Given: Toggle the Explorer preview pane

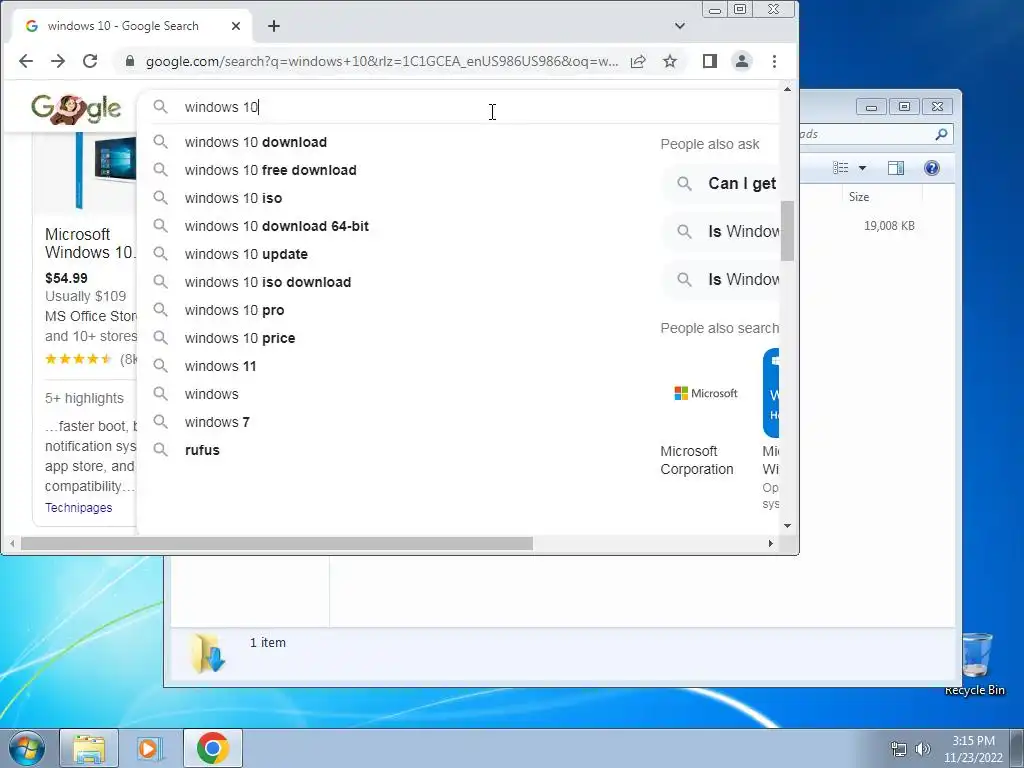Looking at the screenshot, I should pos(896,168).
